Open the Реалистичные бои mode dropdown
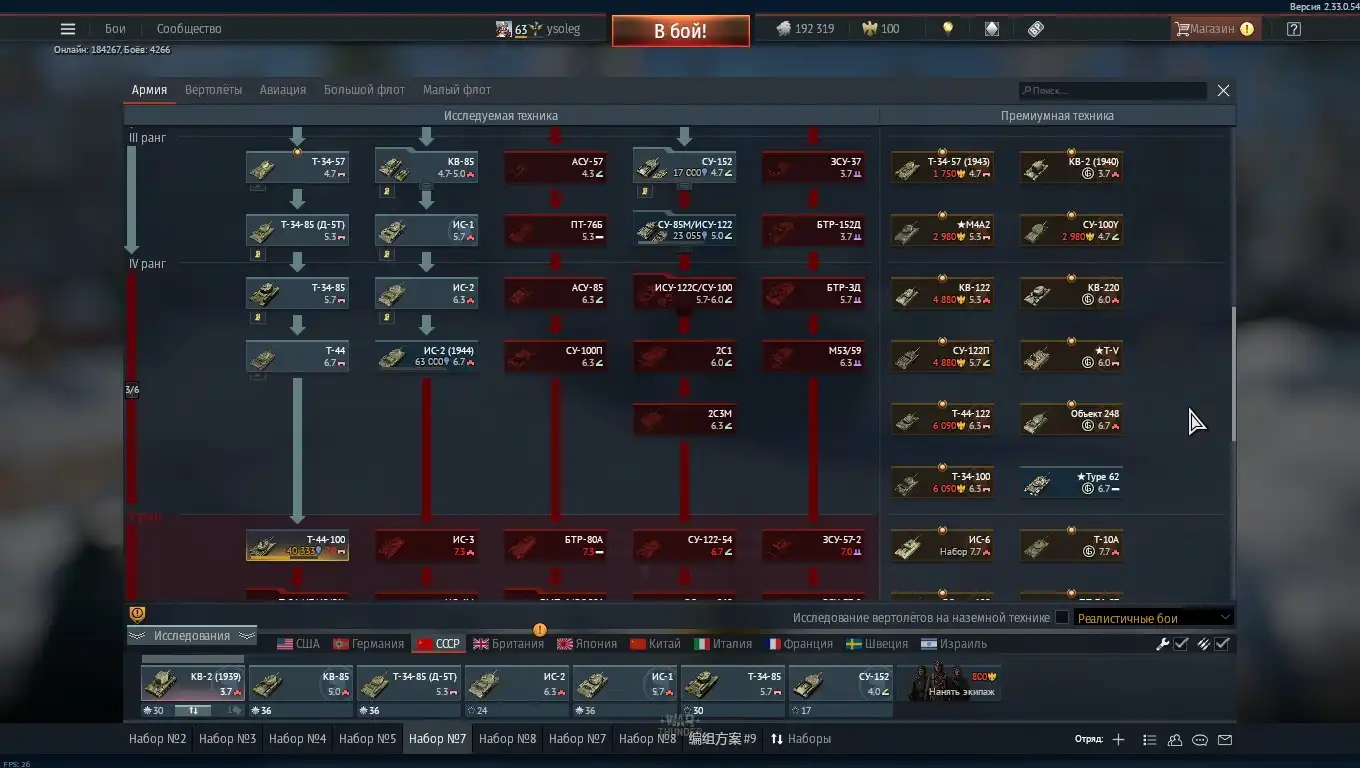The height and width of the screenshot is (768, 1360). coord(1154,618)
